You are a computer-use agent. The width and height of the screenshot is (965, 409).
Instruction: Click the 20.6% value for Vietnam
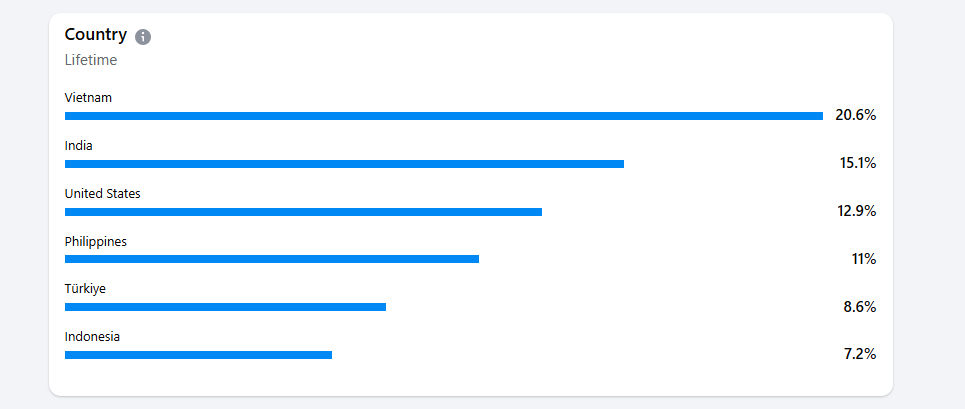coord(855,115)
